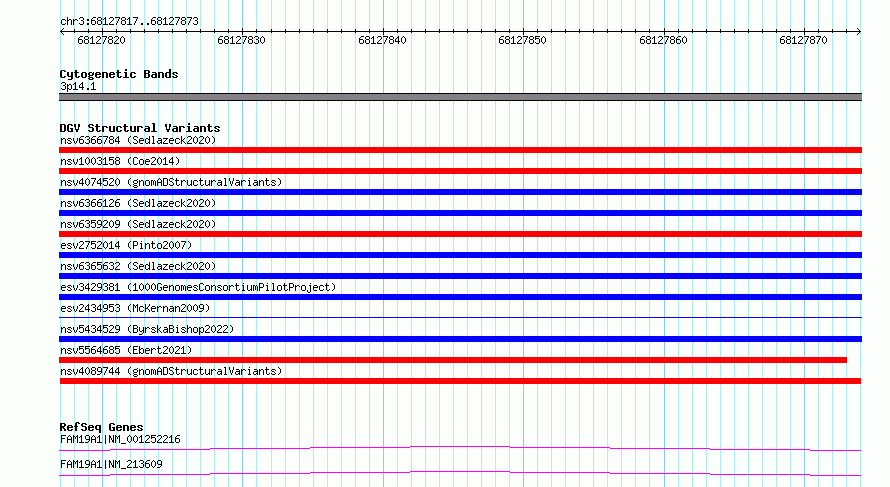Click the blue bar for esv2752014
890x487 pixels.
[x=460, y=255]
